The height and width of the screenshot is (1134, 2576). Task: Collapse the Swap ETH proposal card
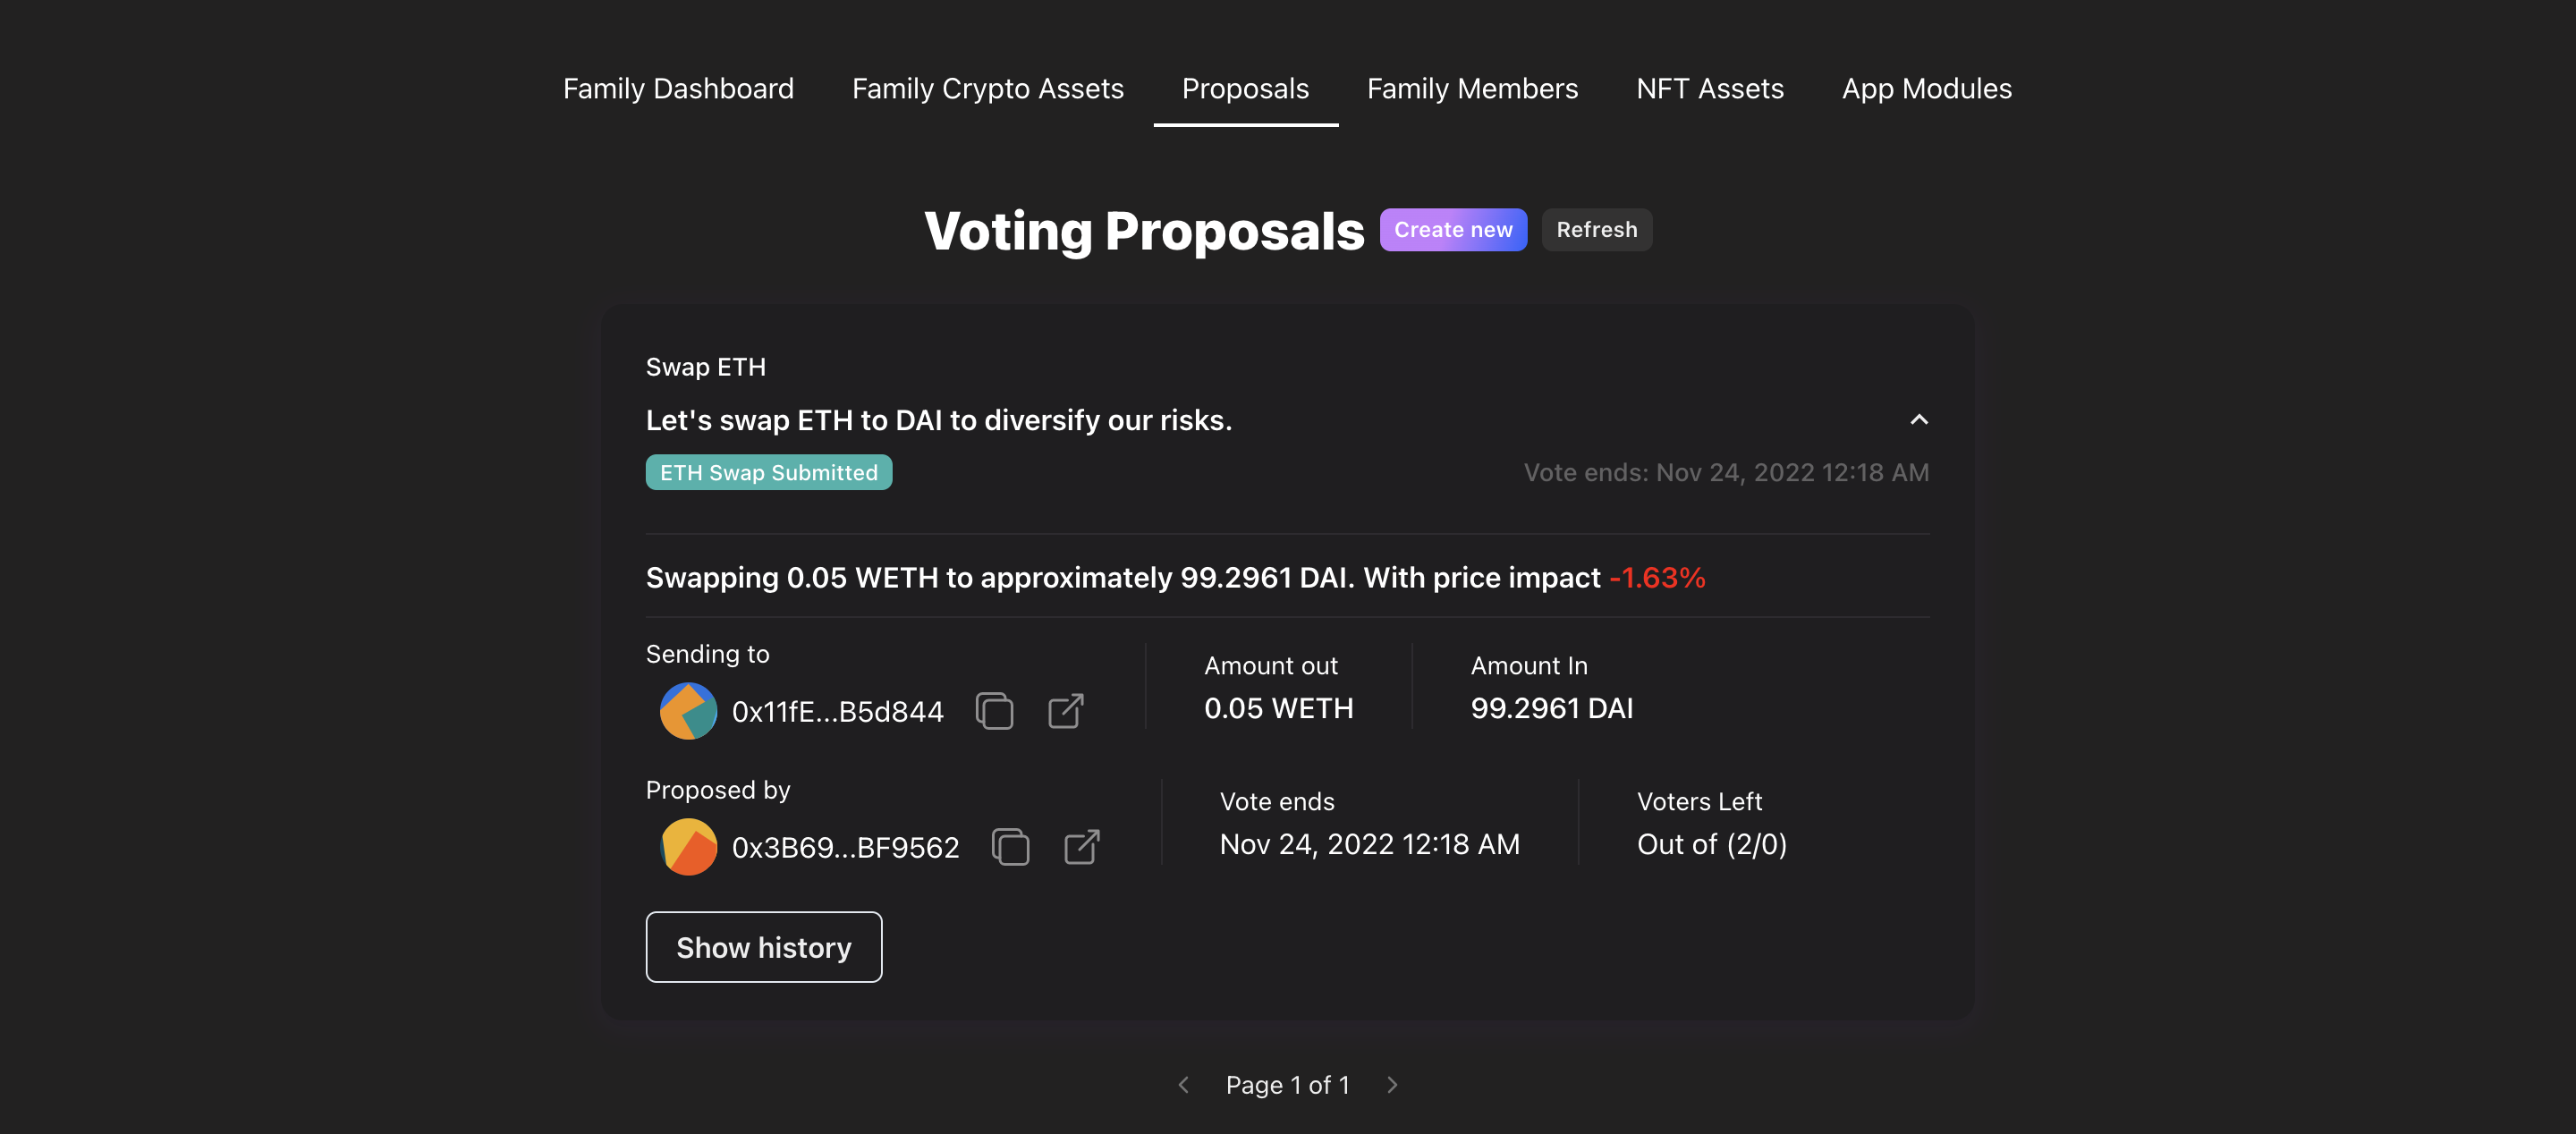1918,420
